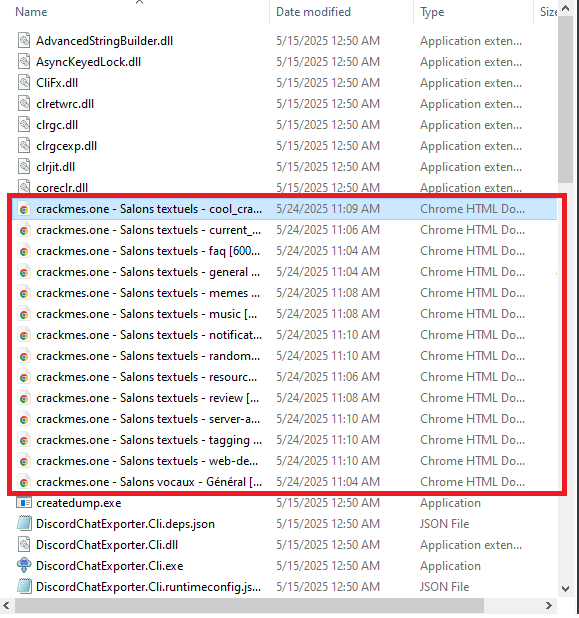Viewport: 579px width, 618px height.
Task: Sort files by the Size column header
Action: click(x=548, y=12)
